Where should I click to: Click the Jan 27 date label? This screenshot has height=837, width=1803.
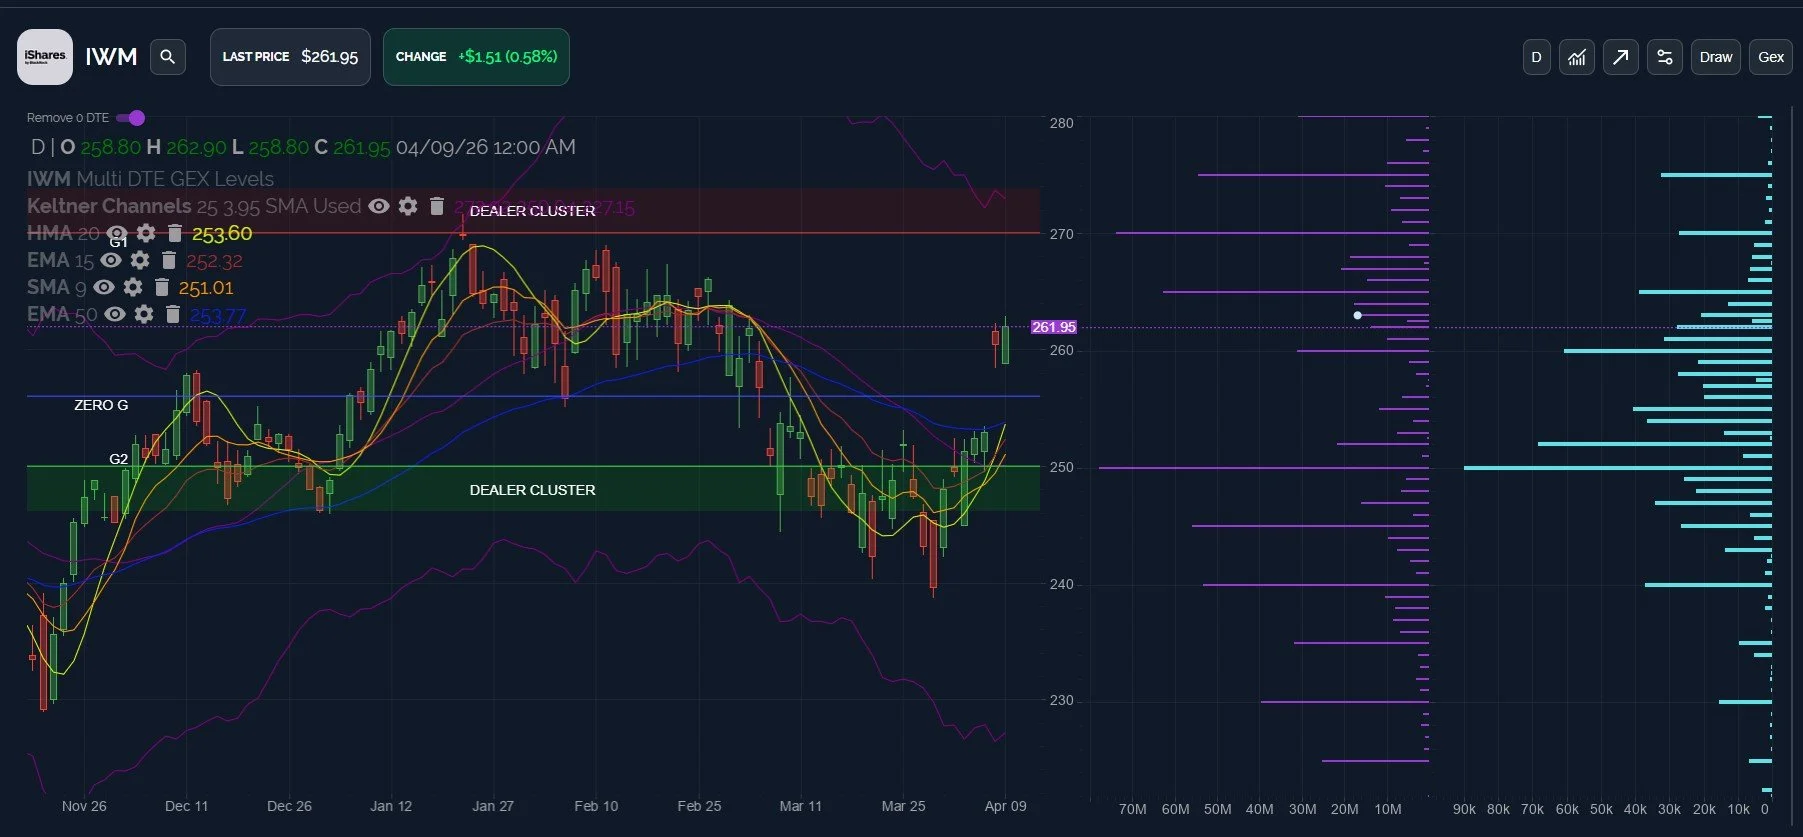(x=493, y=806)
